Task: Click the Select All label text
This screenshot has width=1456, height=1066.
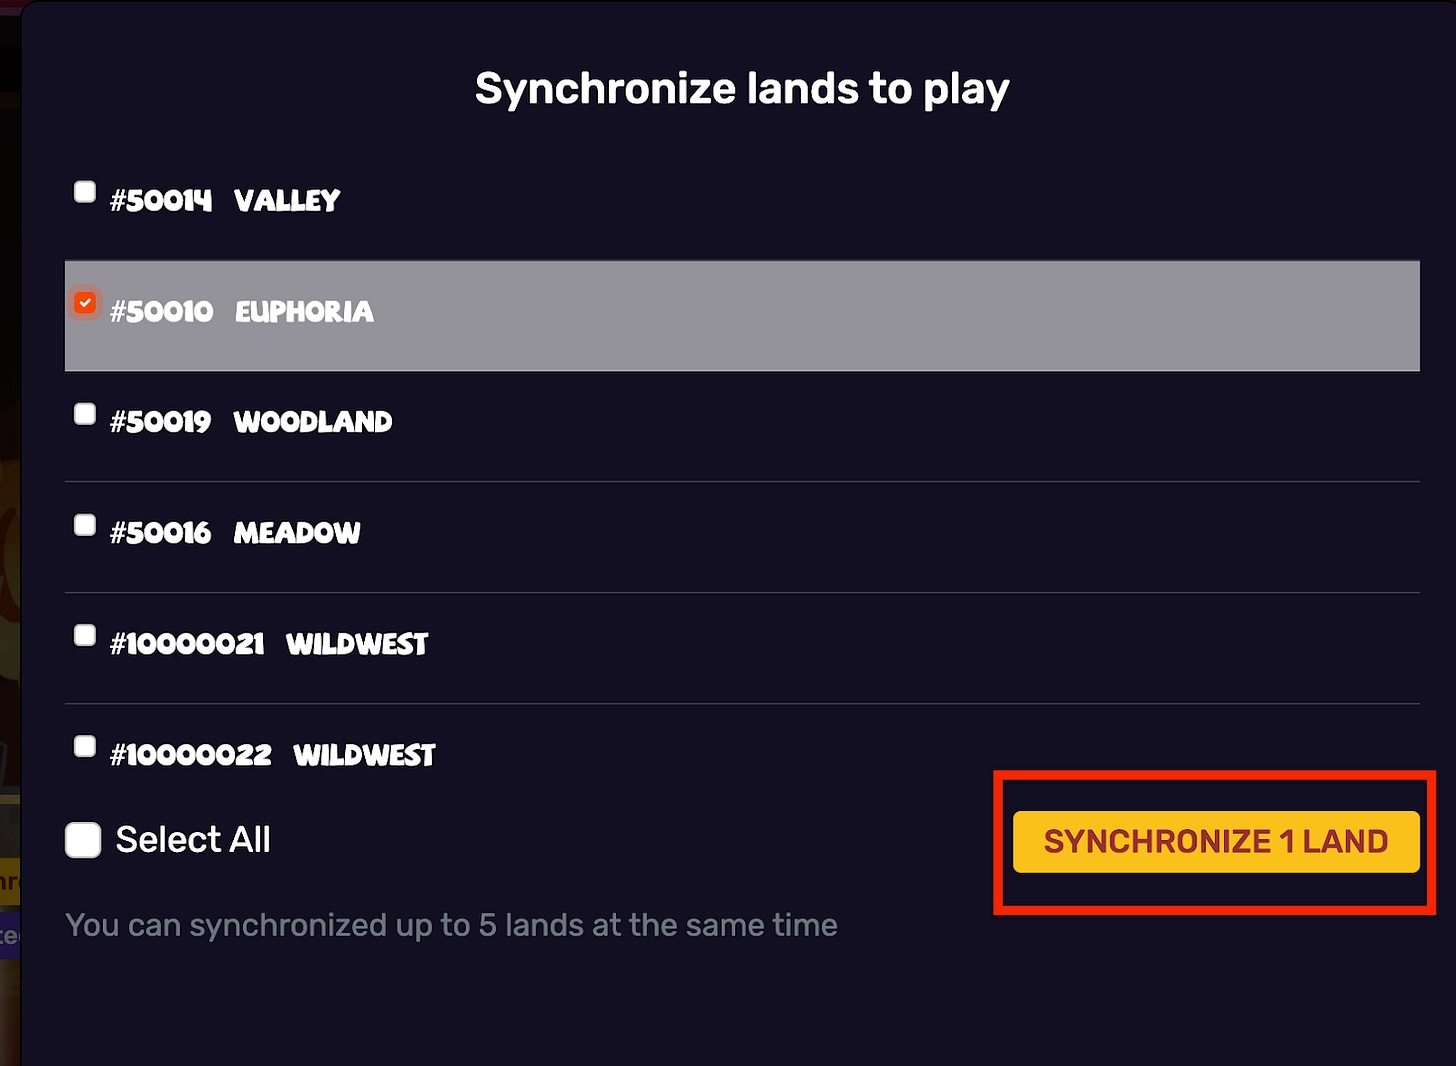Action: coord(193,840)
